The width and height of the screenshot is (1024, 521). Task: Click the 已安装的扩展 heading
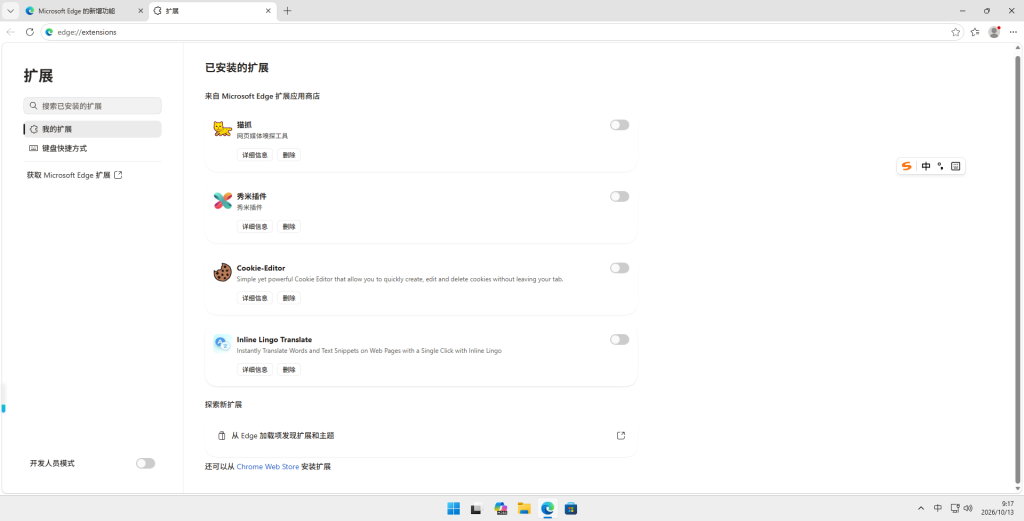coord(237,68)
